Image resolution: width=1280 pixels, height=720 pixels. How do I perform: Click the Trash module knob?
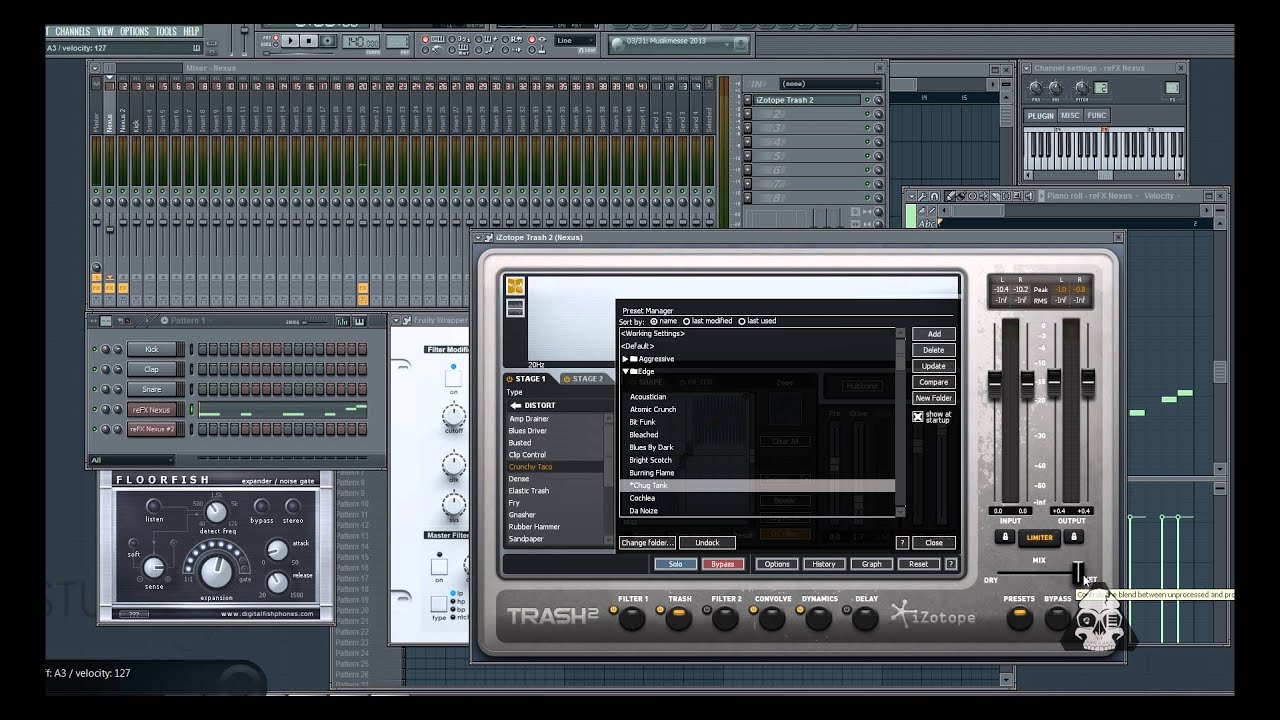(679, 619)
